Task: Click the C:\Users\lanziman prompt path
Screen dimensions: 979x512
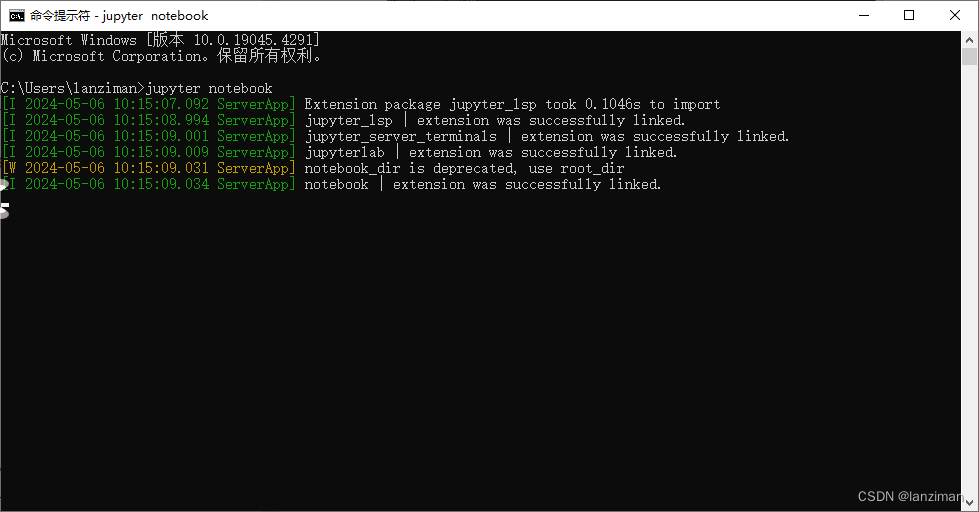Action: pos(72,89)
